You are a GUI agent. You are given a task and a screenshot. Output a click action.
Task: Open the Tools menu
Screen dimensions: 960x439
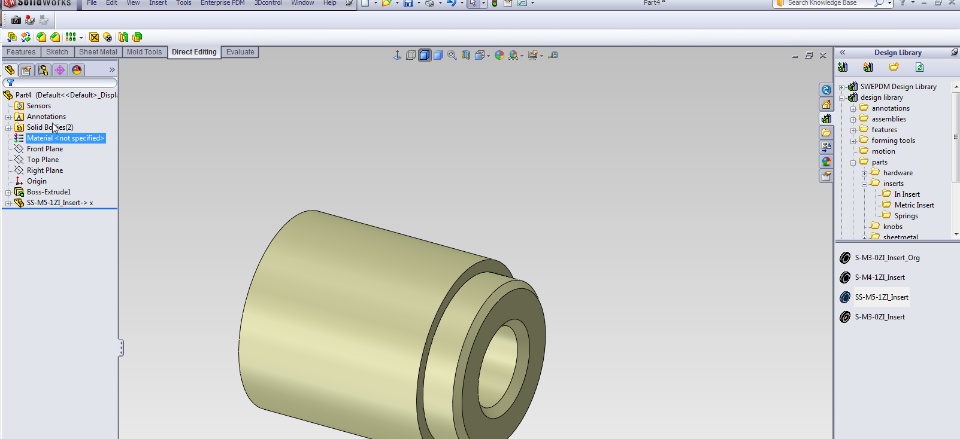(184, 3)
